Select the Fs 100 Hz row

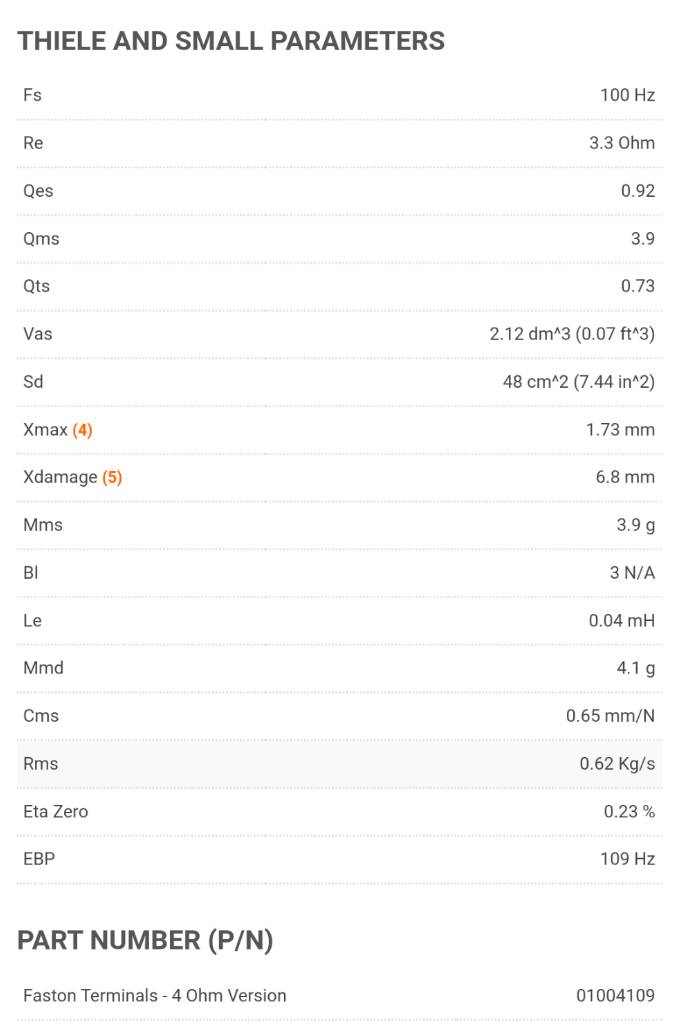click(x=339, y=95)
